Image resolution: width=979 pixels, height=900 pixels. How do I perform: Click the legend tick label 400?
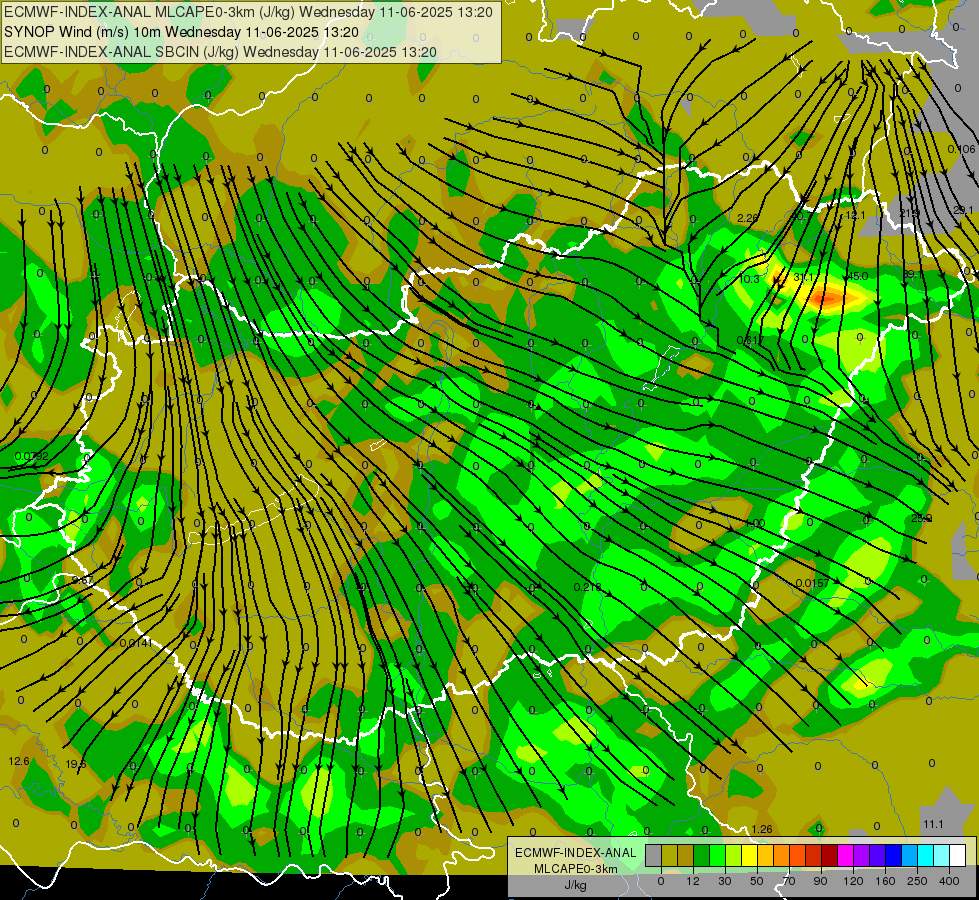tap(949, 881)
